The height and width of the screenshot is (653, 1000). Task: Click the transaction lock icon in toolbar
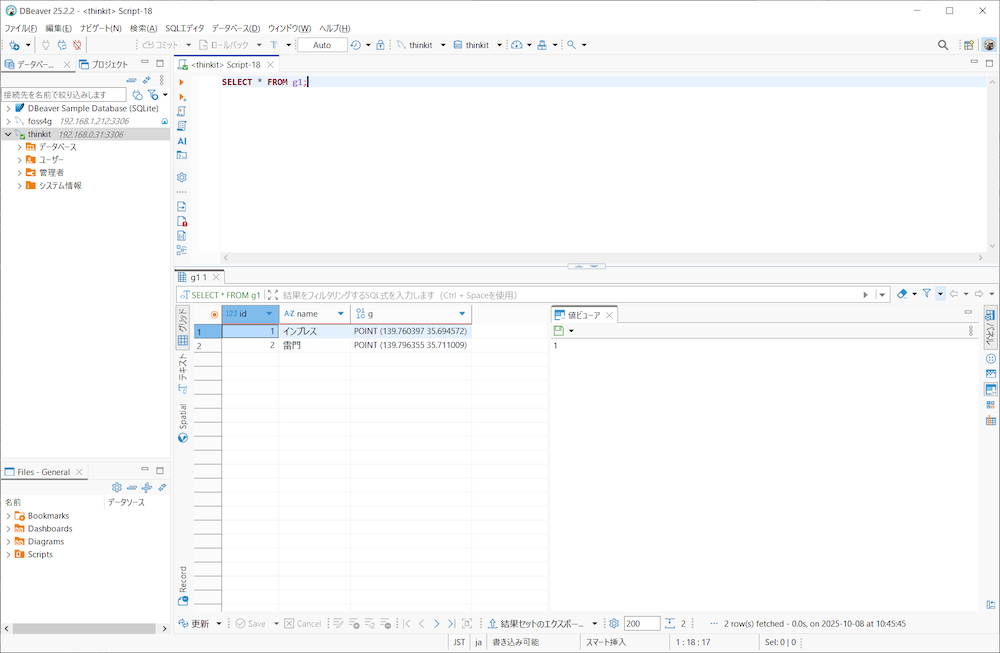(380, 45)
